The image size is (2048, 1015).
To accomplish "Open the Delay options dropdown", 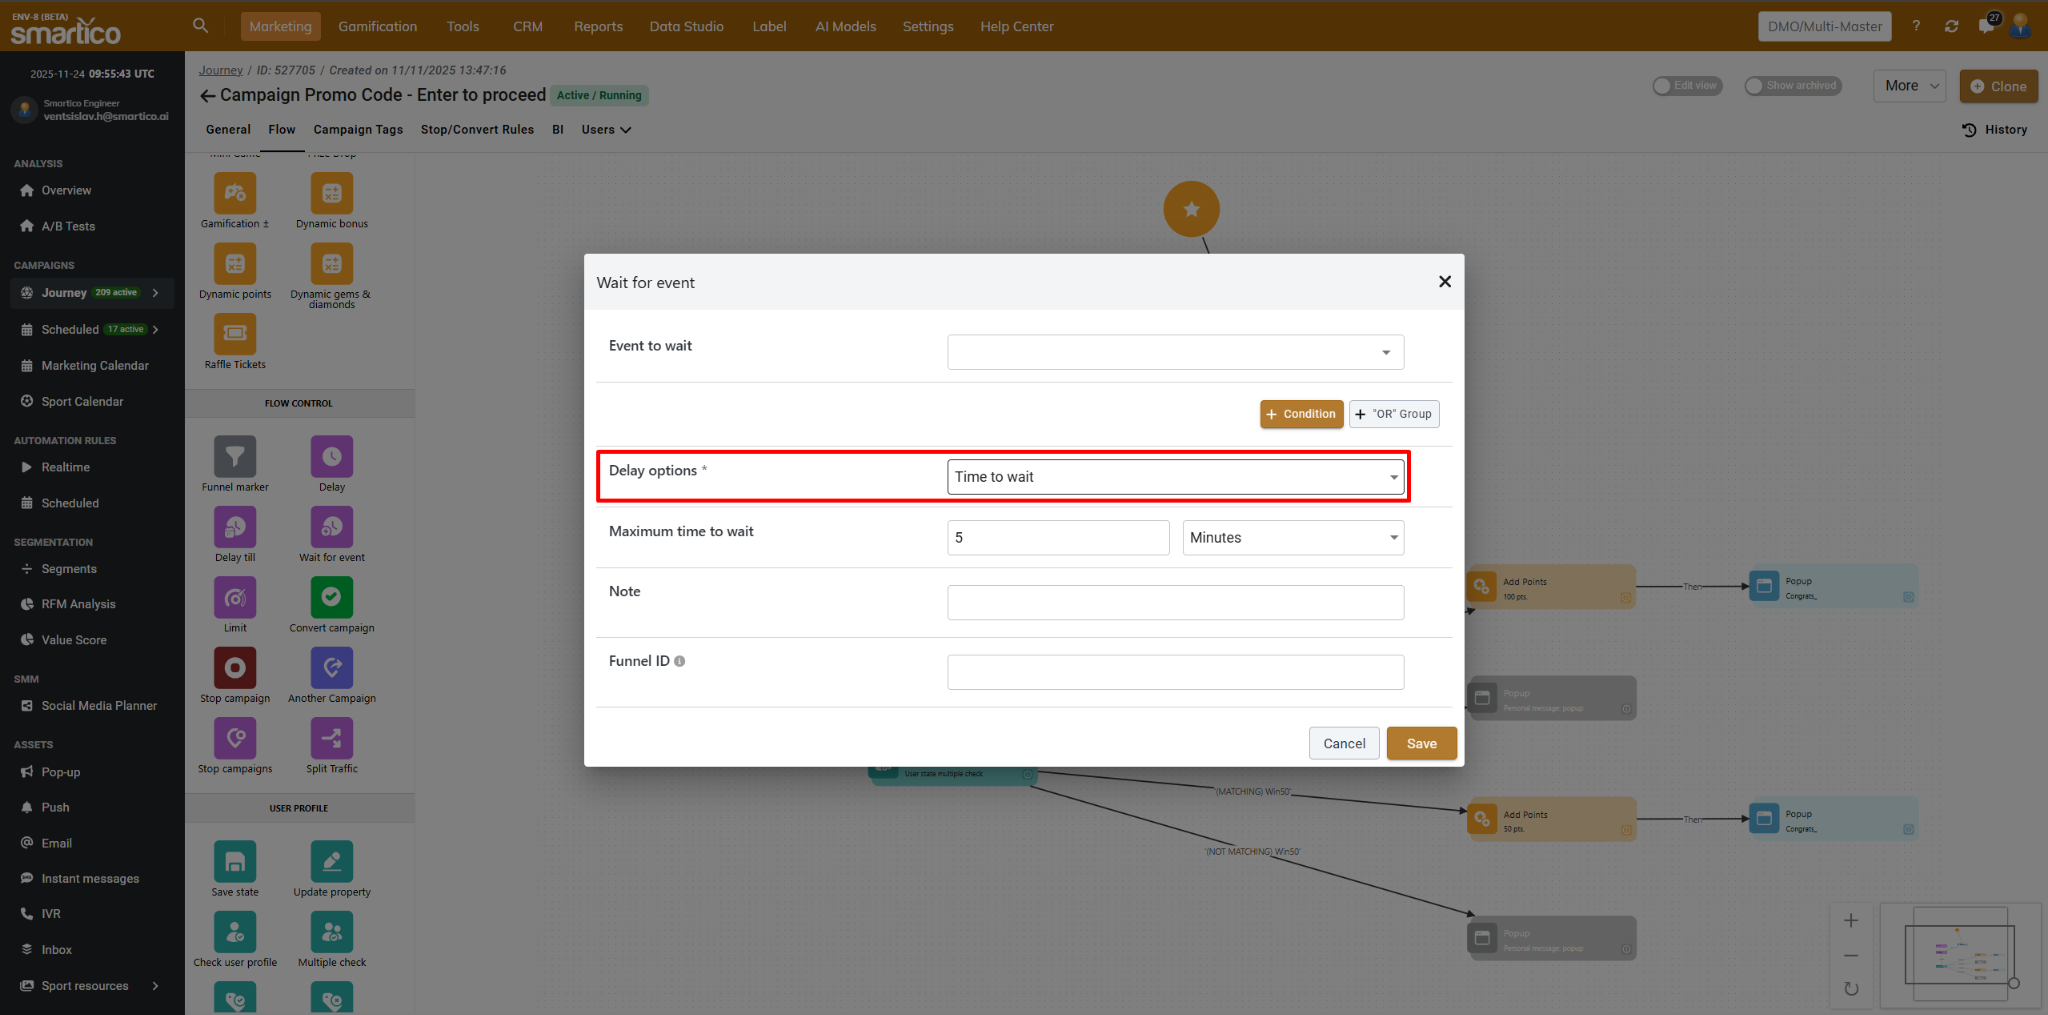I will point(1175,477).
